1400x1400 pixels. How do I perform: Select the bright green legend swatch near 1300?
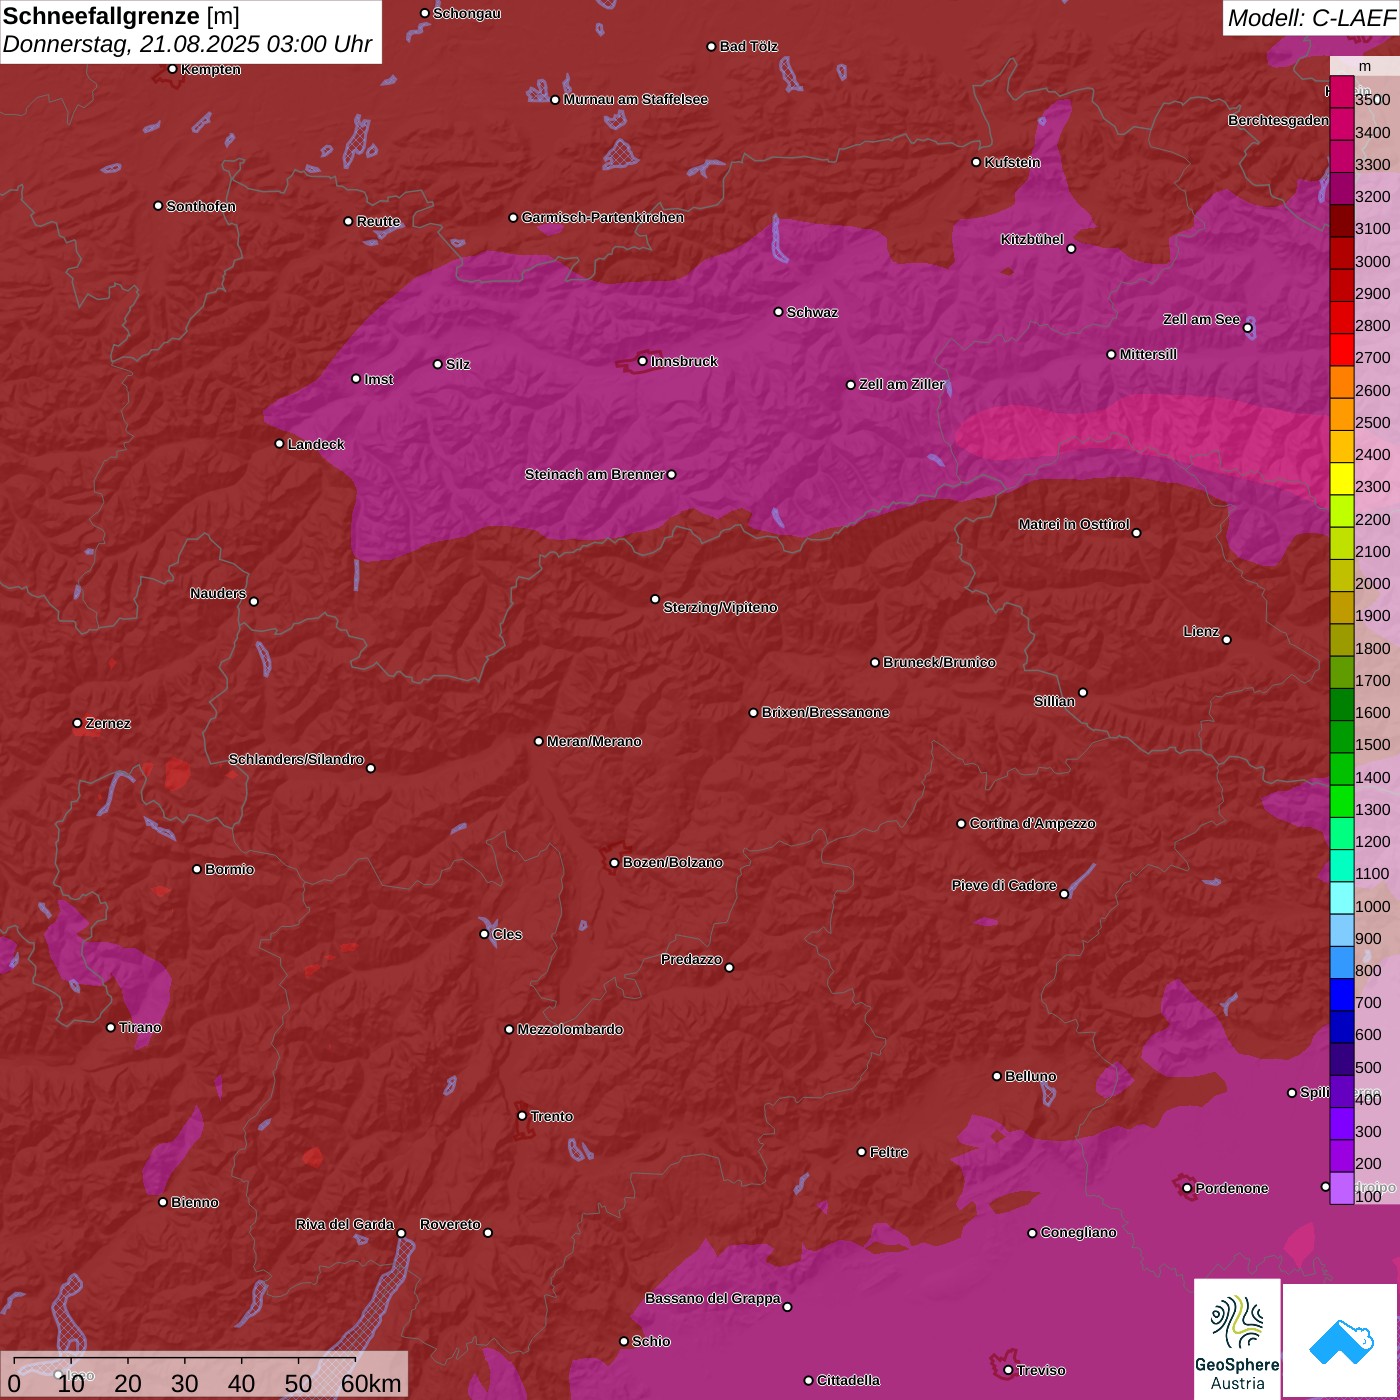click(1341, 801)
